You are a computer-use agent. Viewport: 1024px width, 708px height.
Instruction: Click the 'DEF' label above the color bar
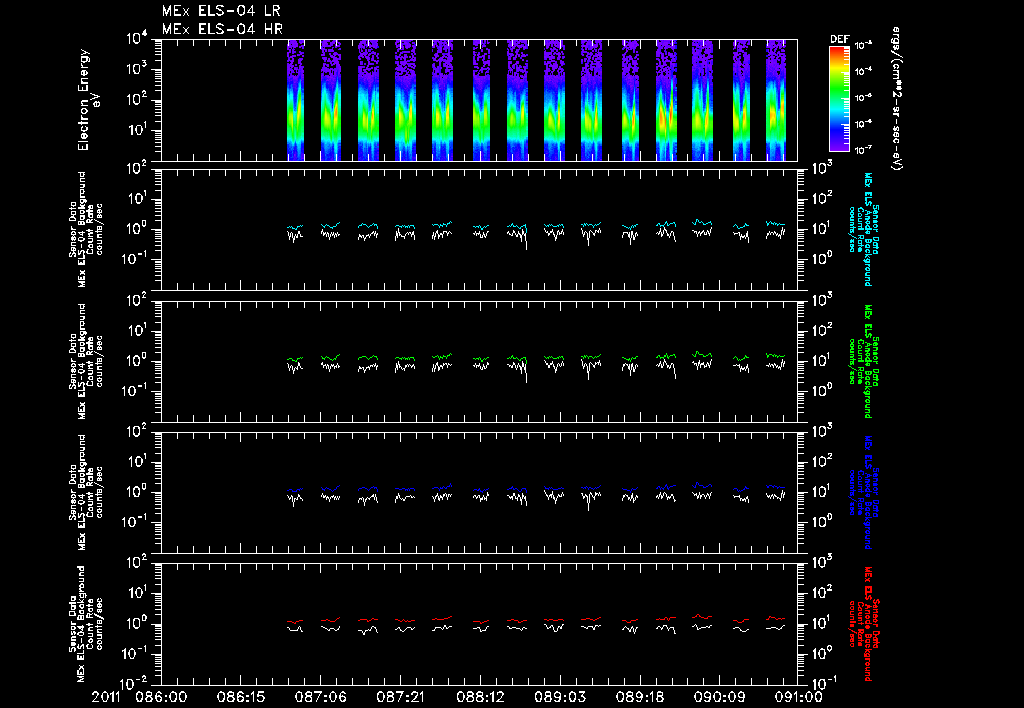[839, 39]
